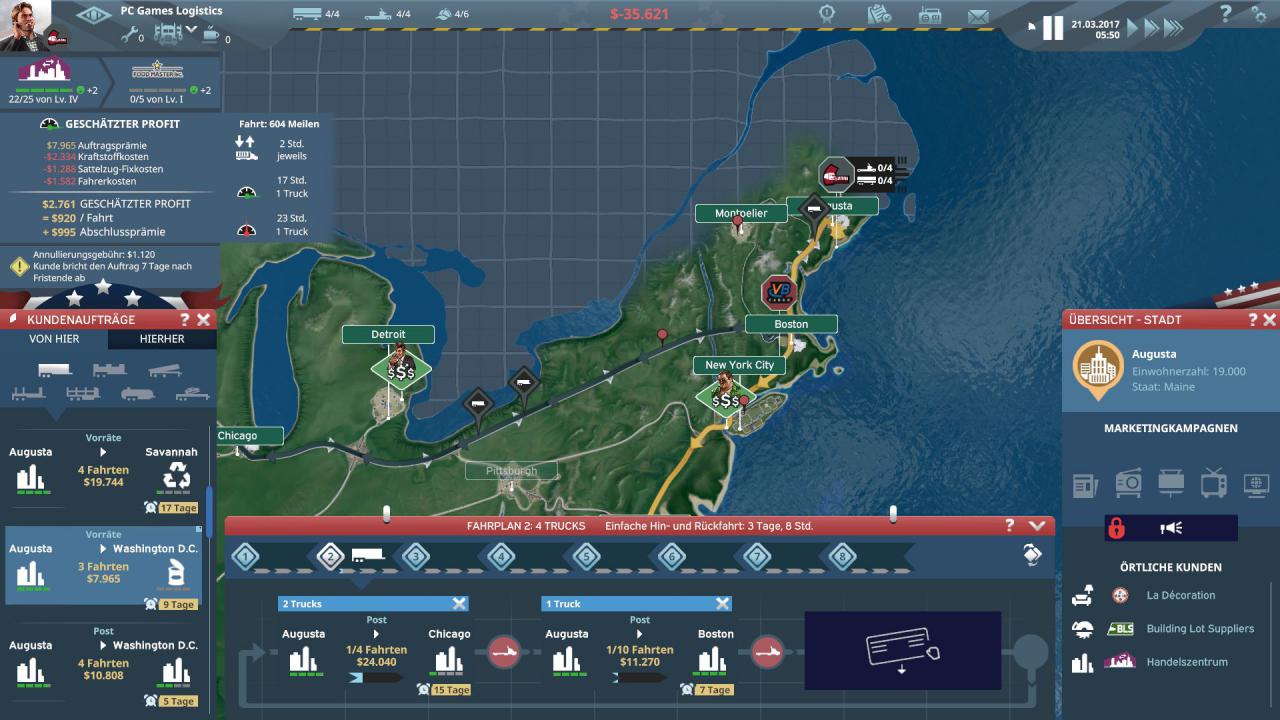1280x720 pixels.
Task: Filter orders by tanker trailer type
Action: tap(137, 394)
